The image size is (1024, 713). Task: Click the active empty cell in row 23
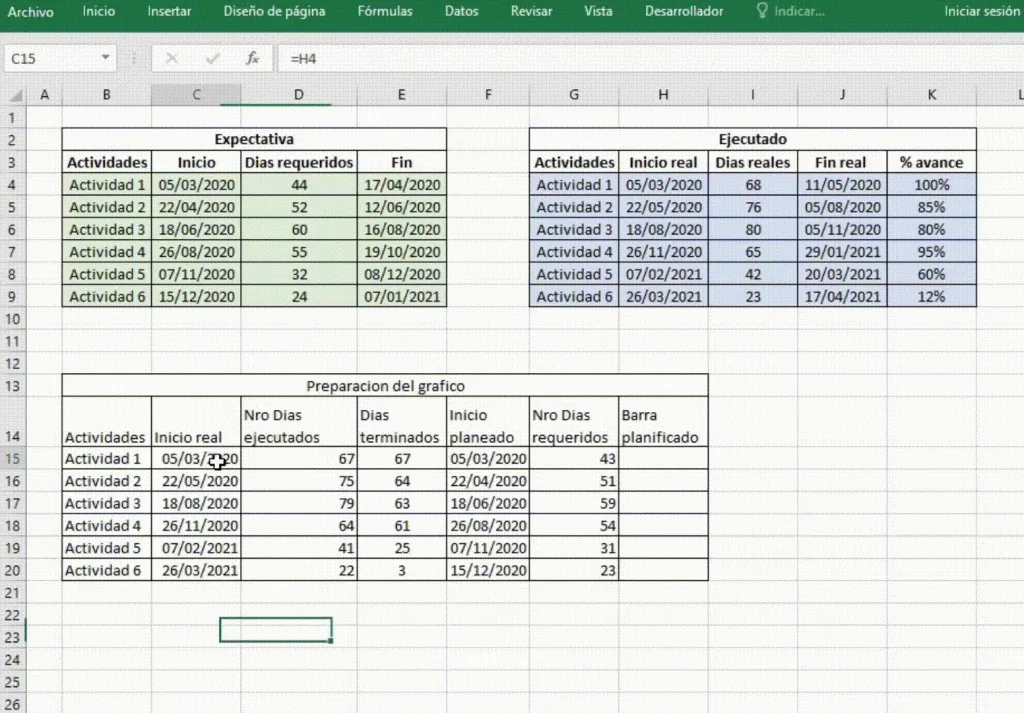(276, 630)
